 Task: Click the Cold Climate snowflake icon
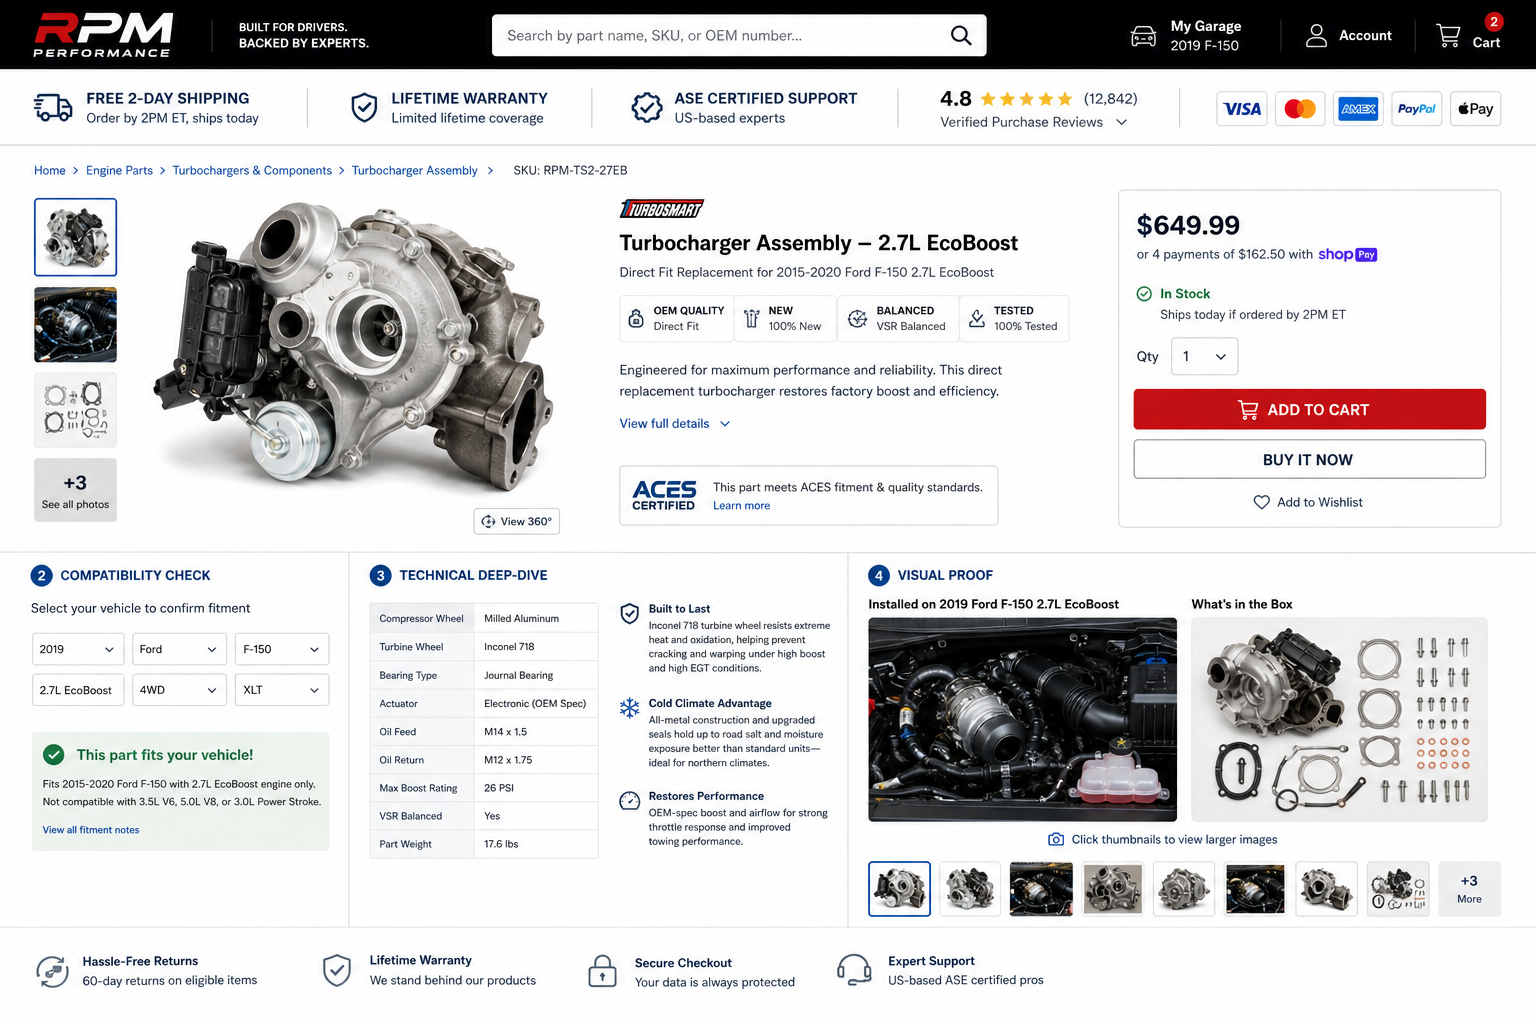coord(629,708)
